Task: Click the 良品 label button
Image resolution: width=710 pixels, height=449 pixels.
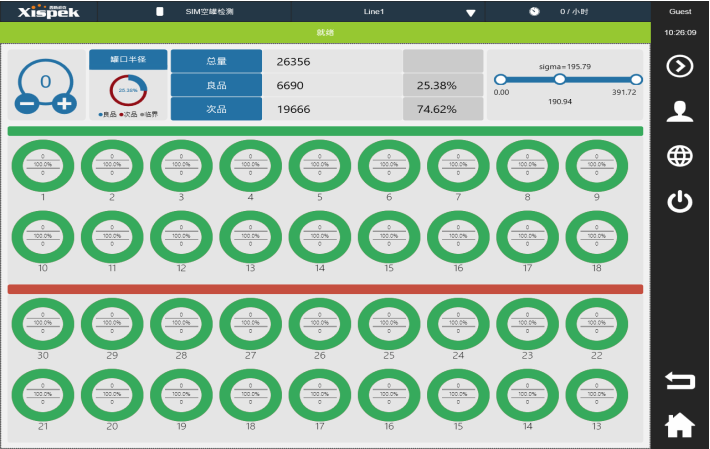Action: point(216,86)
